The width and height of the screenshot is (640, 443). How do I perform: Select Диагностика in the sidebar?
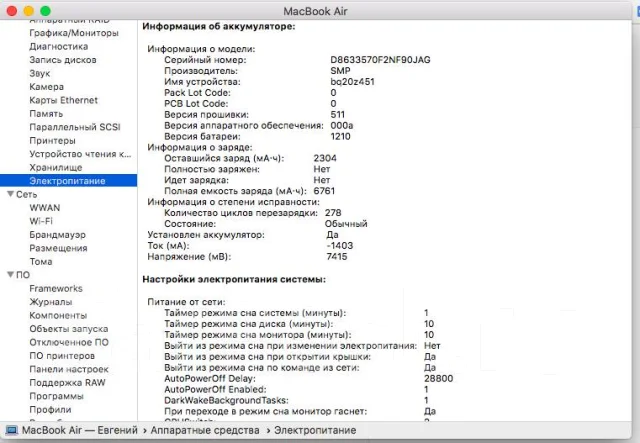pos(58,47)
